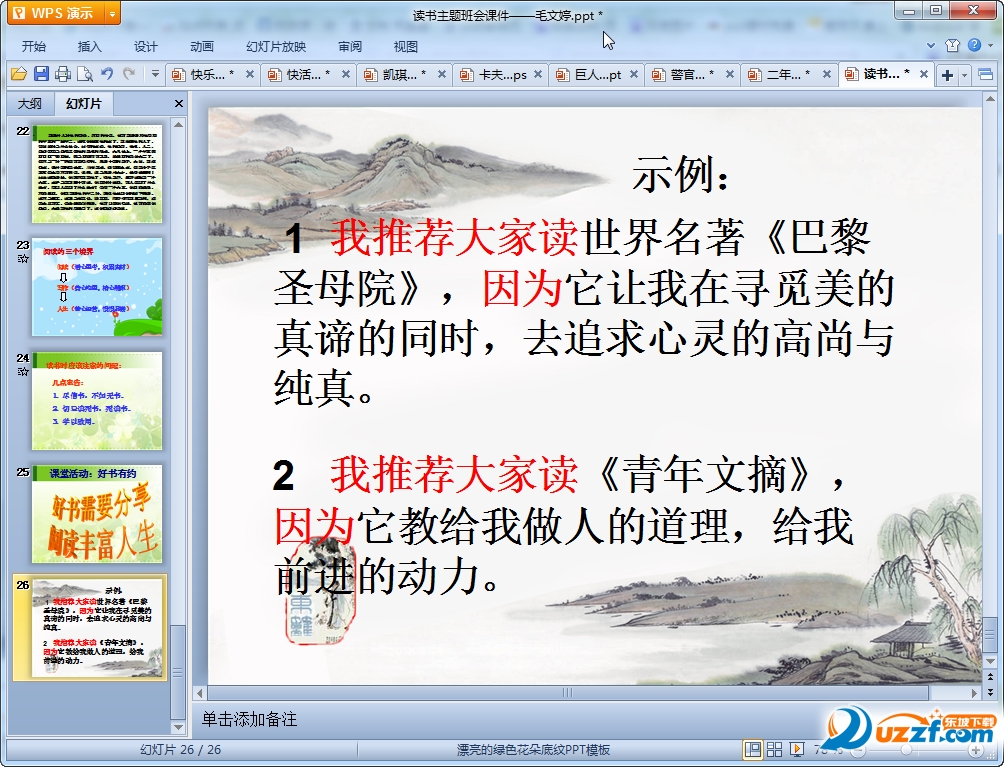
Task: Select slide 24 thumbnail
Action: [97, 401]
